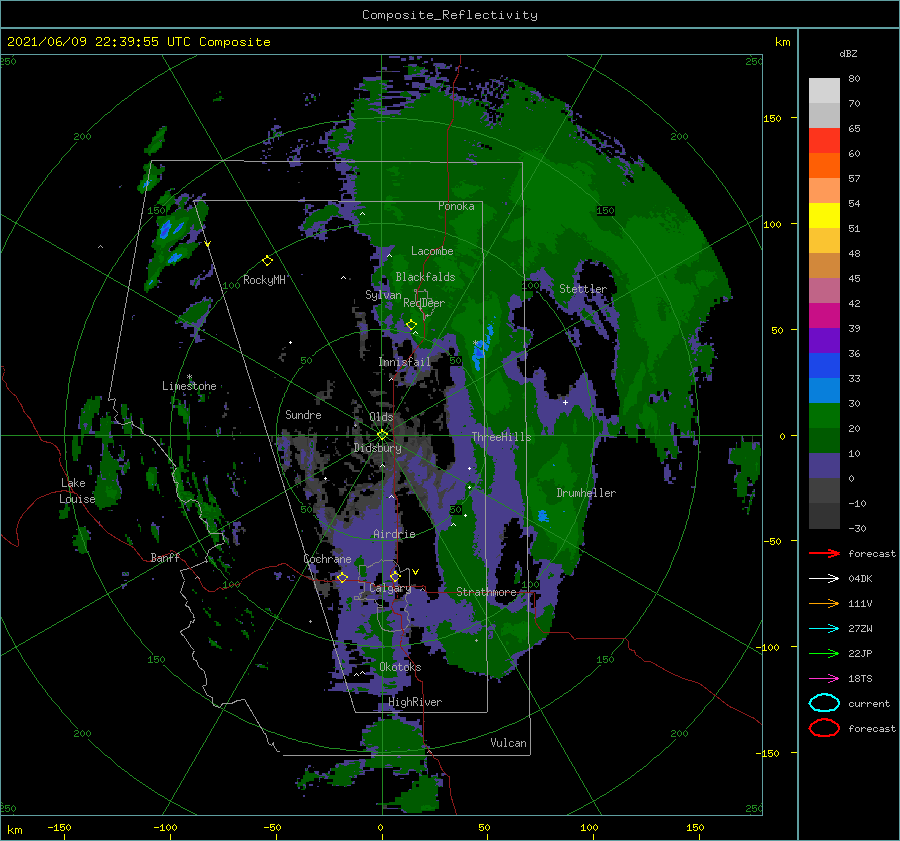
Task: Select the purple 36-39 dBZ swatch
Action: [x=824, y=340]
